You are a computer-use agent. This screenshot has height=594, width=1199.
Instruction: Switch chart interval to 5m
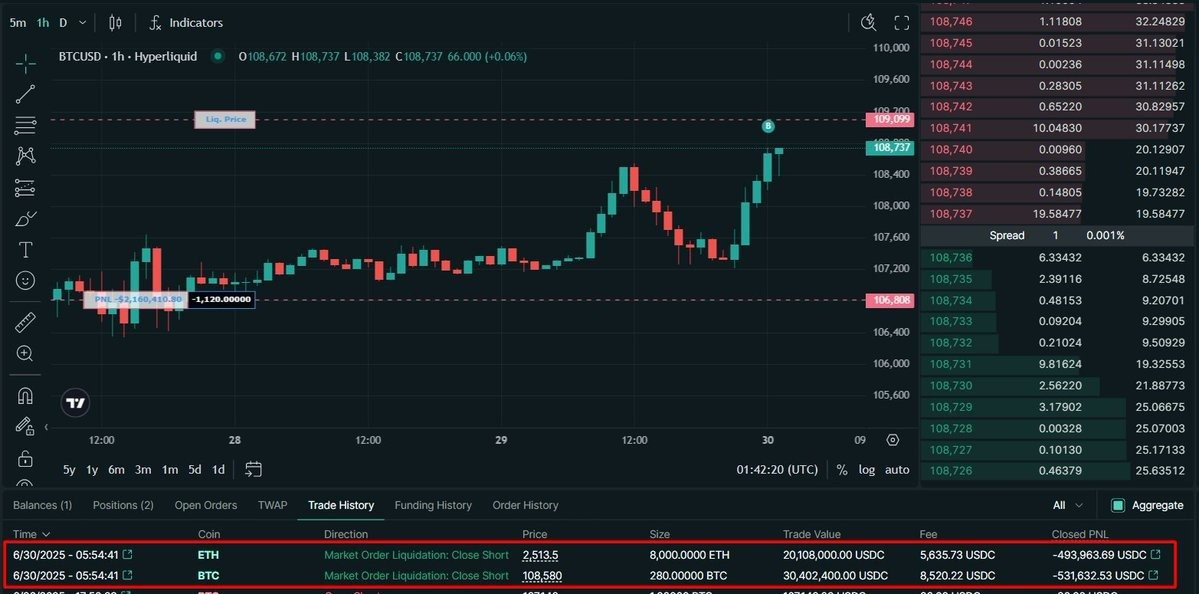18,23
